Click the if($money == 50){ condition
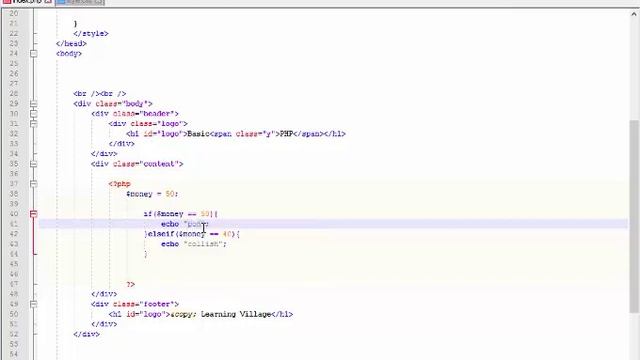 click(180, 214)
